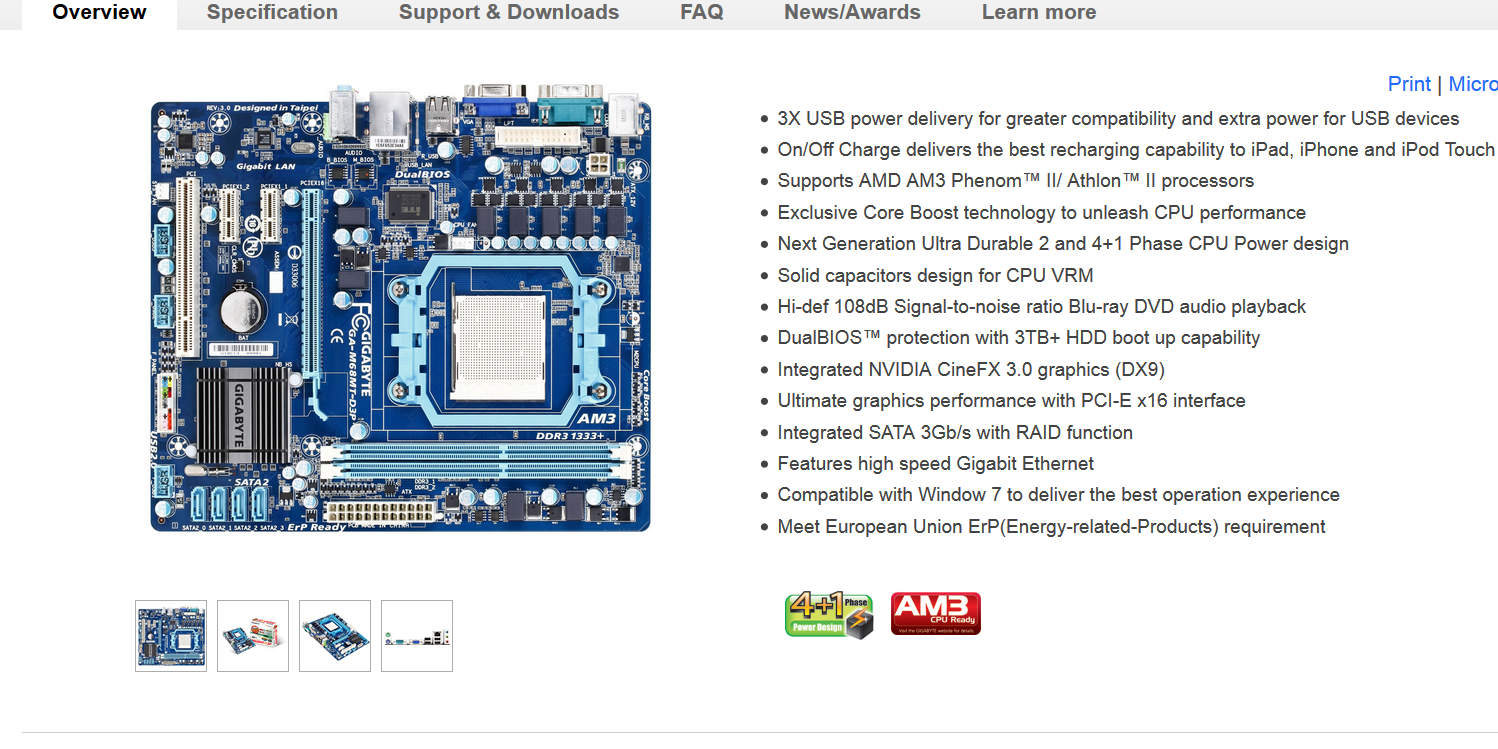The width and height of the screenshot is (1498, 749).
Task: Open the Support & Downloads tab
Action: click(x=509, y=13)
